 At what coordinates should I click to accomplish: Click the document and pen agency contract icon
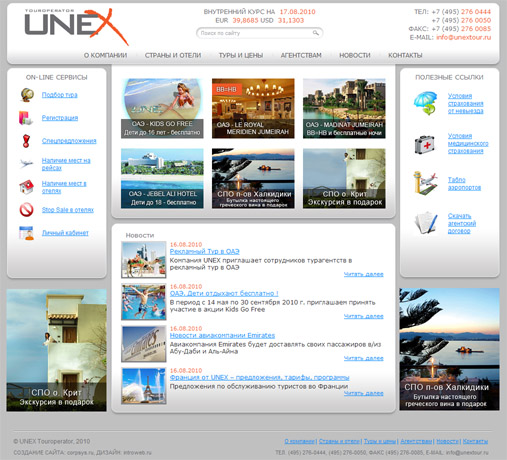(x=426, y=223)
